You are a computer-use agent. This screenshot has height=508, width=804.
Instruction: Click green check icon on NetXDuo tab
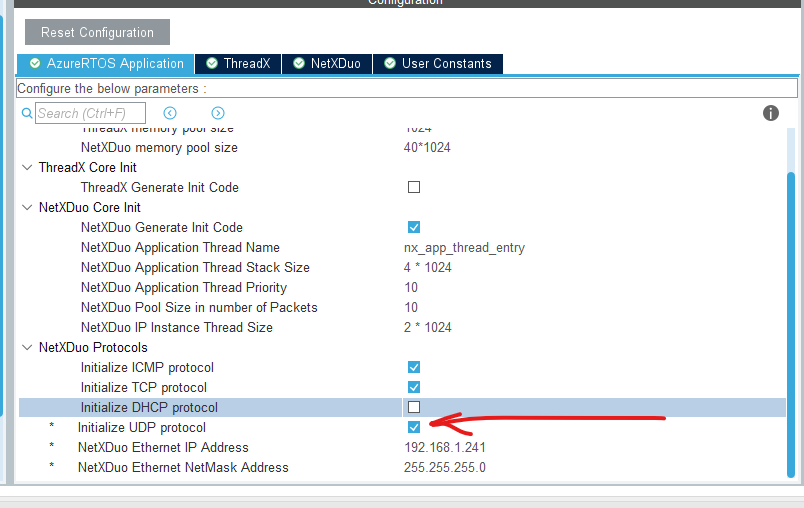click(x=299, y=63)
